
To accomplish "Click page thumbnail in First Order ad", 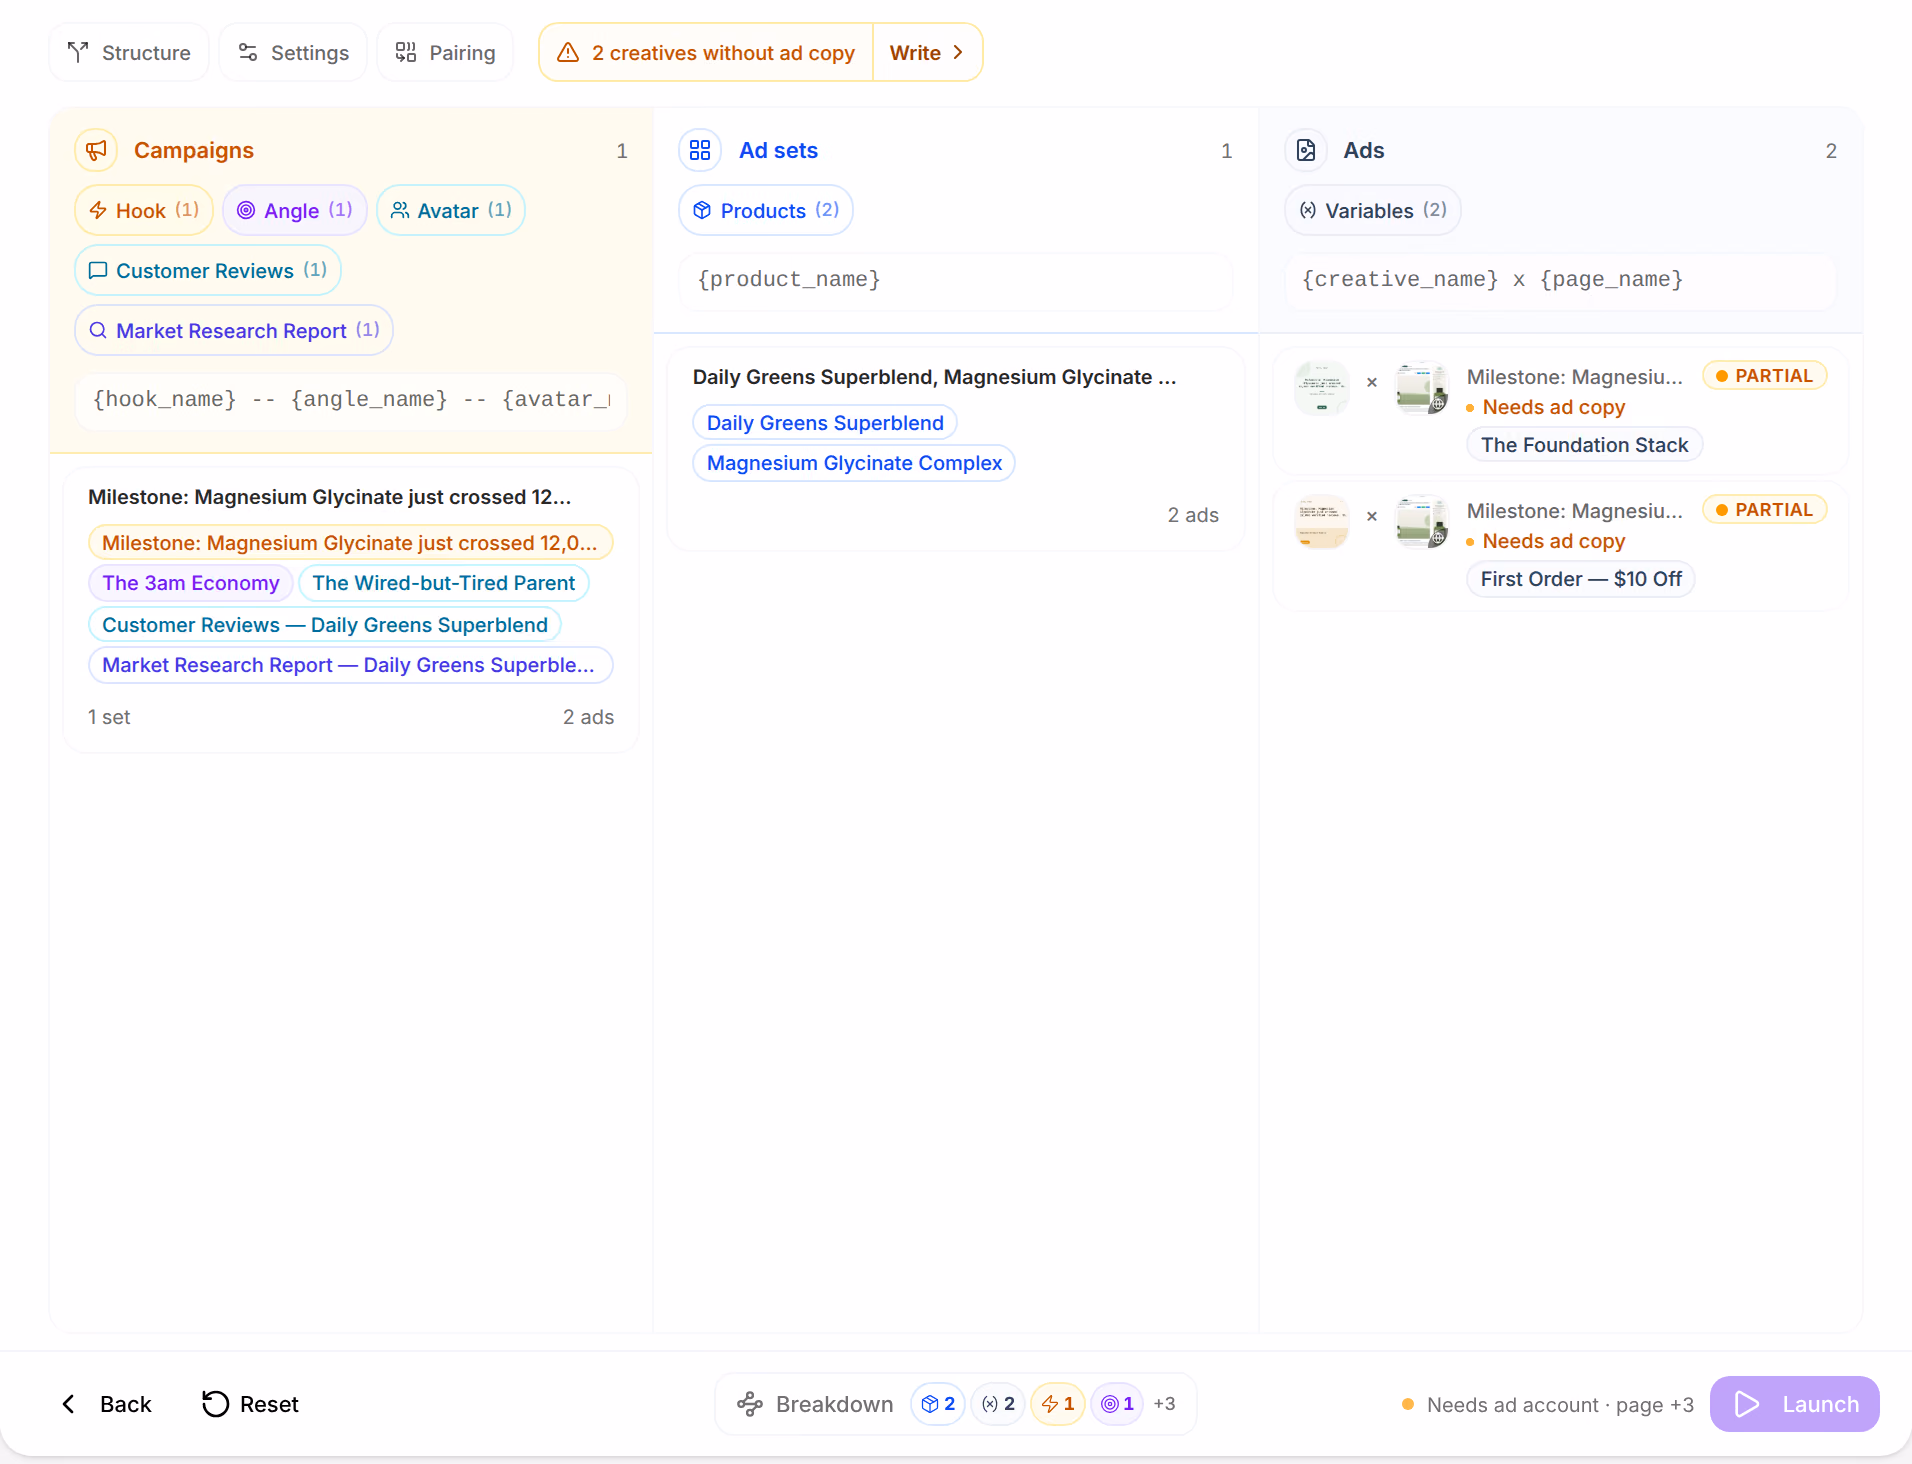I will [x=1422, y=522].
